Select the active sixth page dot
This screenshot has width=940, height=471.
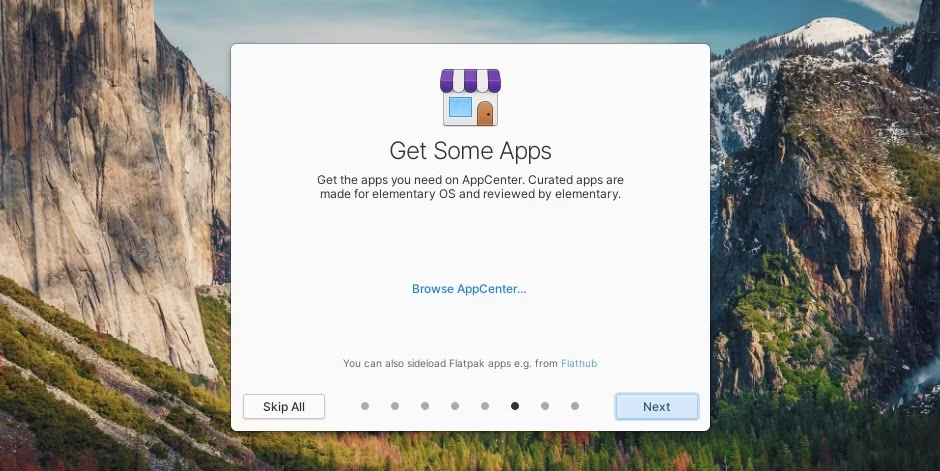(x=514, y=406)
